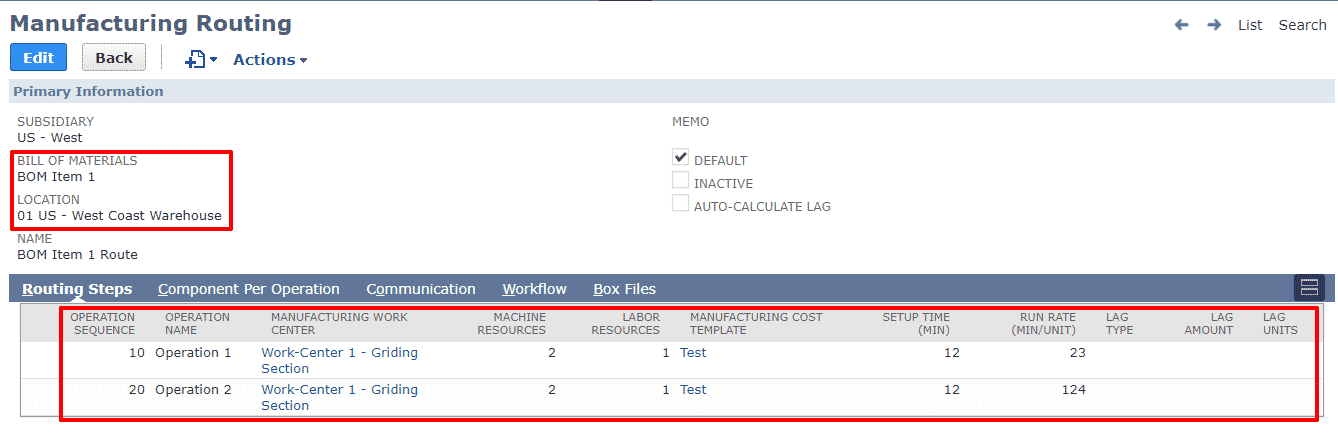1338x446 pixels.
Task: Click operation sequence 10 cell
Action: (x=136, y=352)
